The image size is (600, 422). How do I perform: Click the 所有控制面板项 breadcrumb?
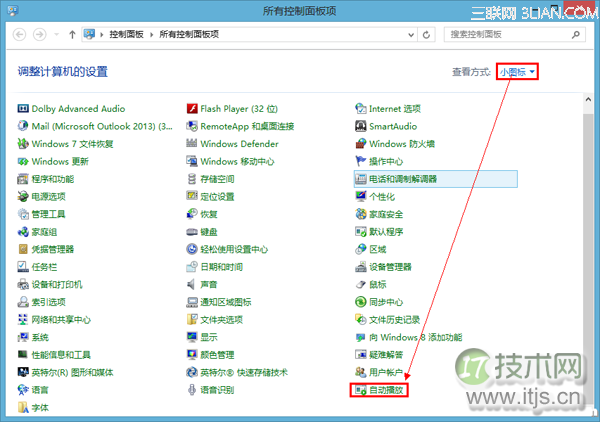click(189, 34)
